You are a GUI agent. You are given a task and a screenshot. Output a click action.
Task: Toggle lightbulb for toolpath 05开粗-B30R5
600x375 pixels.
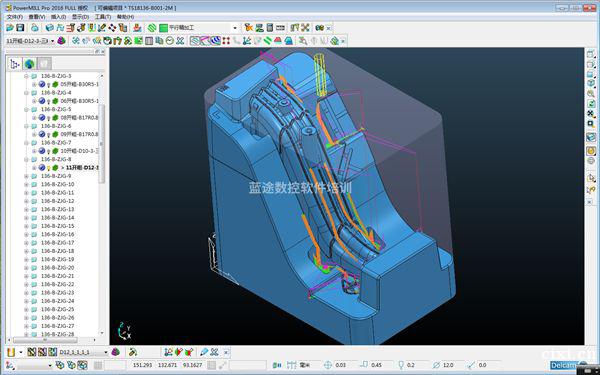click(x=49, y=85)
